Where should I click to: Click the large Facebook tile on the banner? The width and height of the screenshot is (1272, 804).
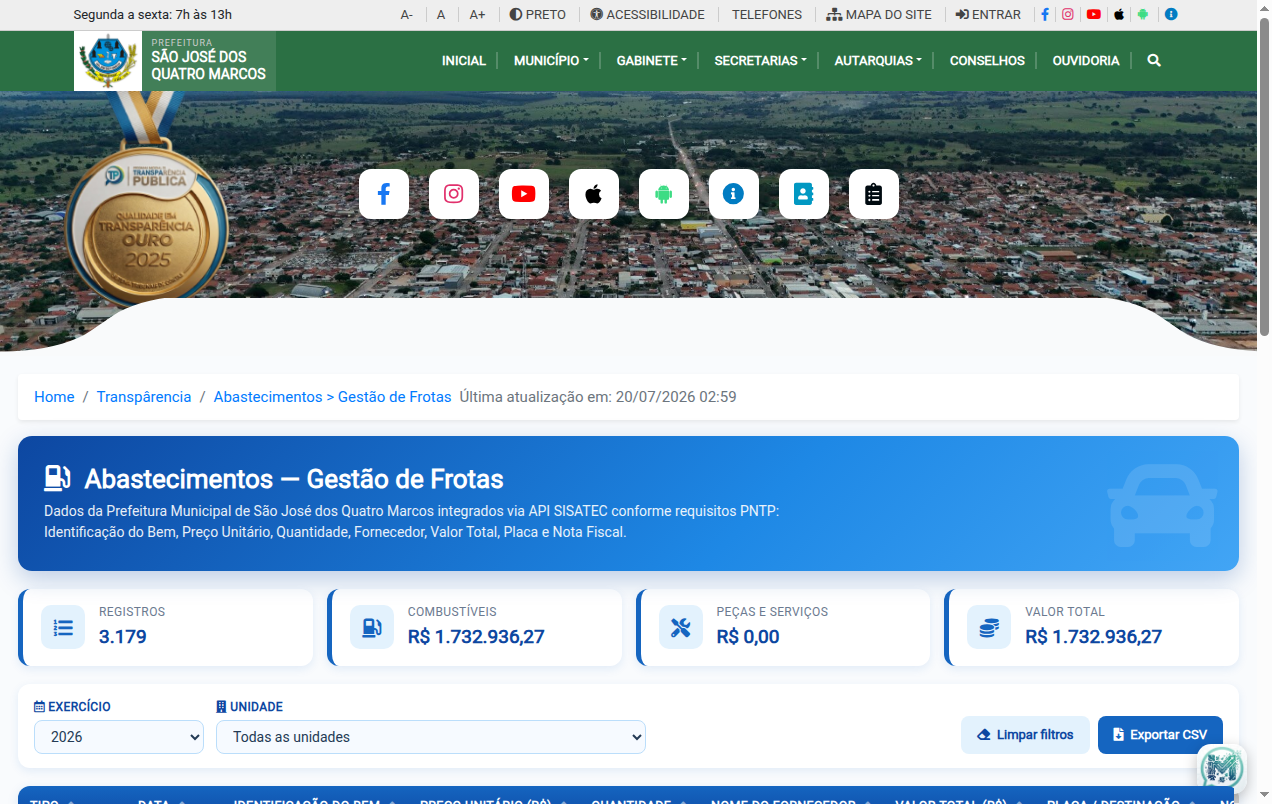[384, 194]
